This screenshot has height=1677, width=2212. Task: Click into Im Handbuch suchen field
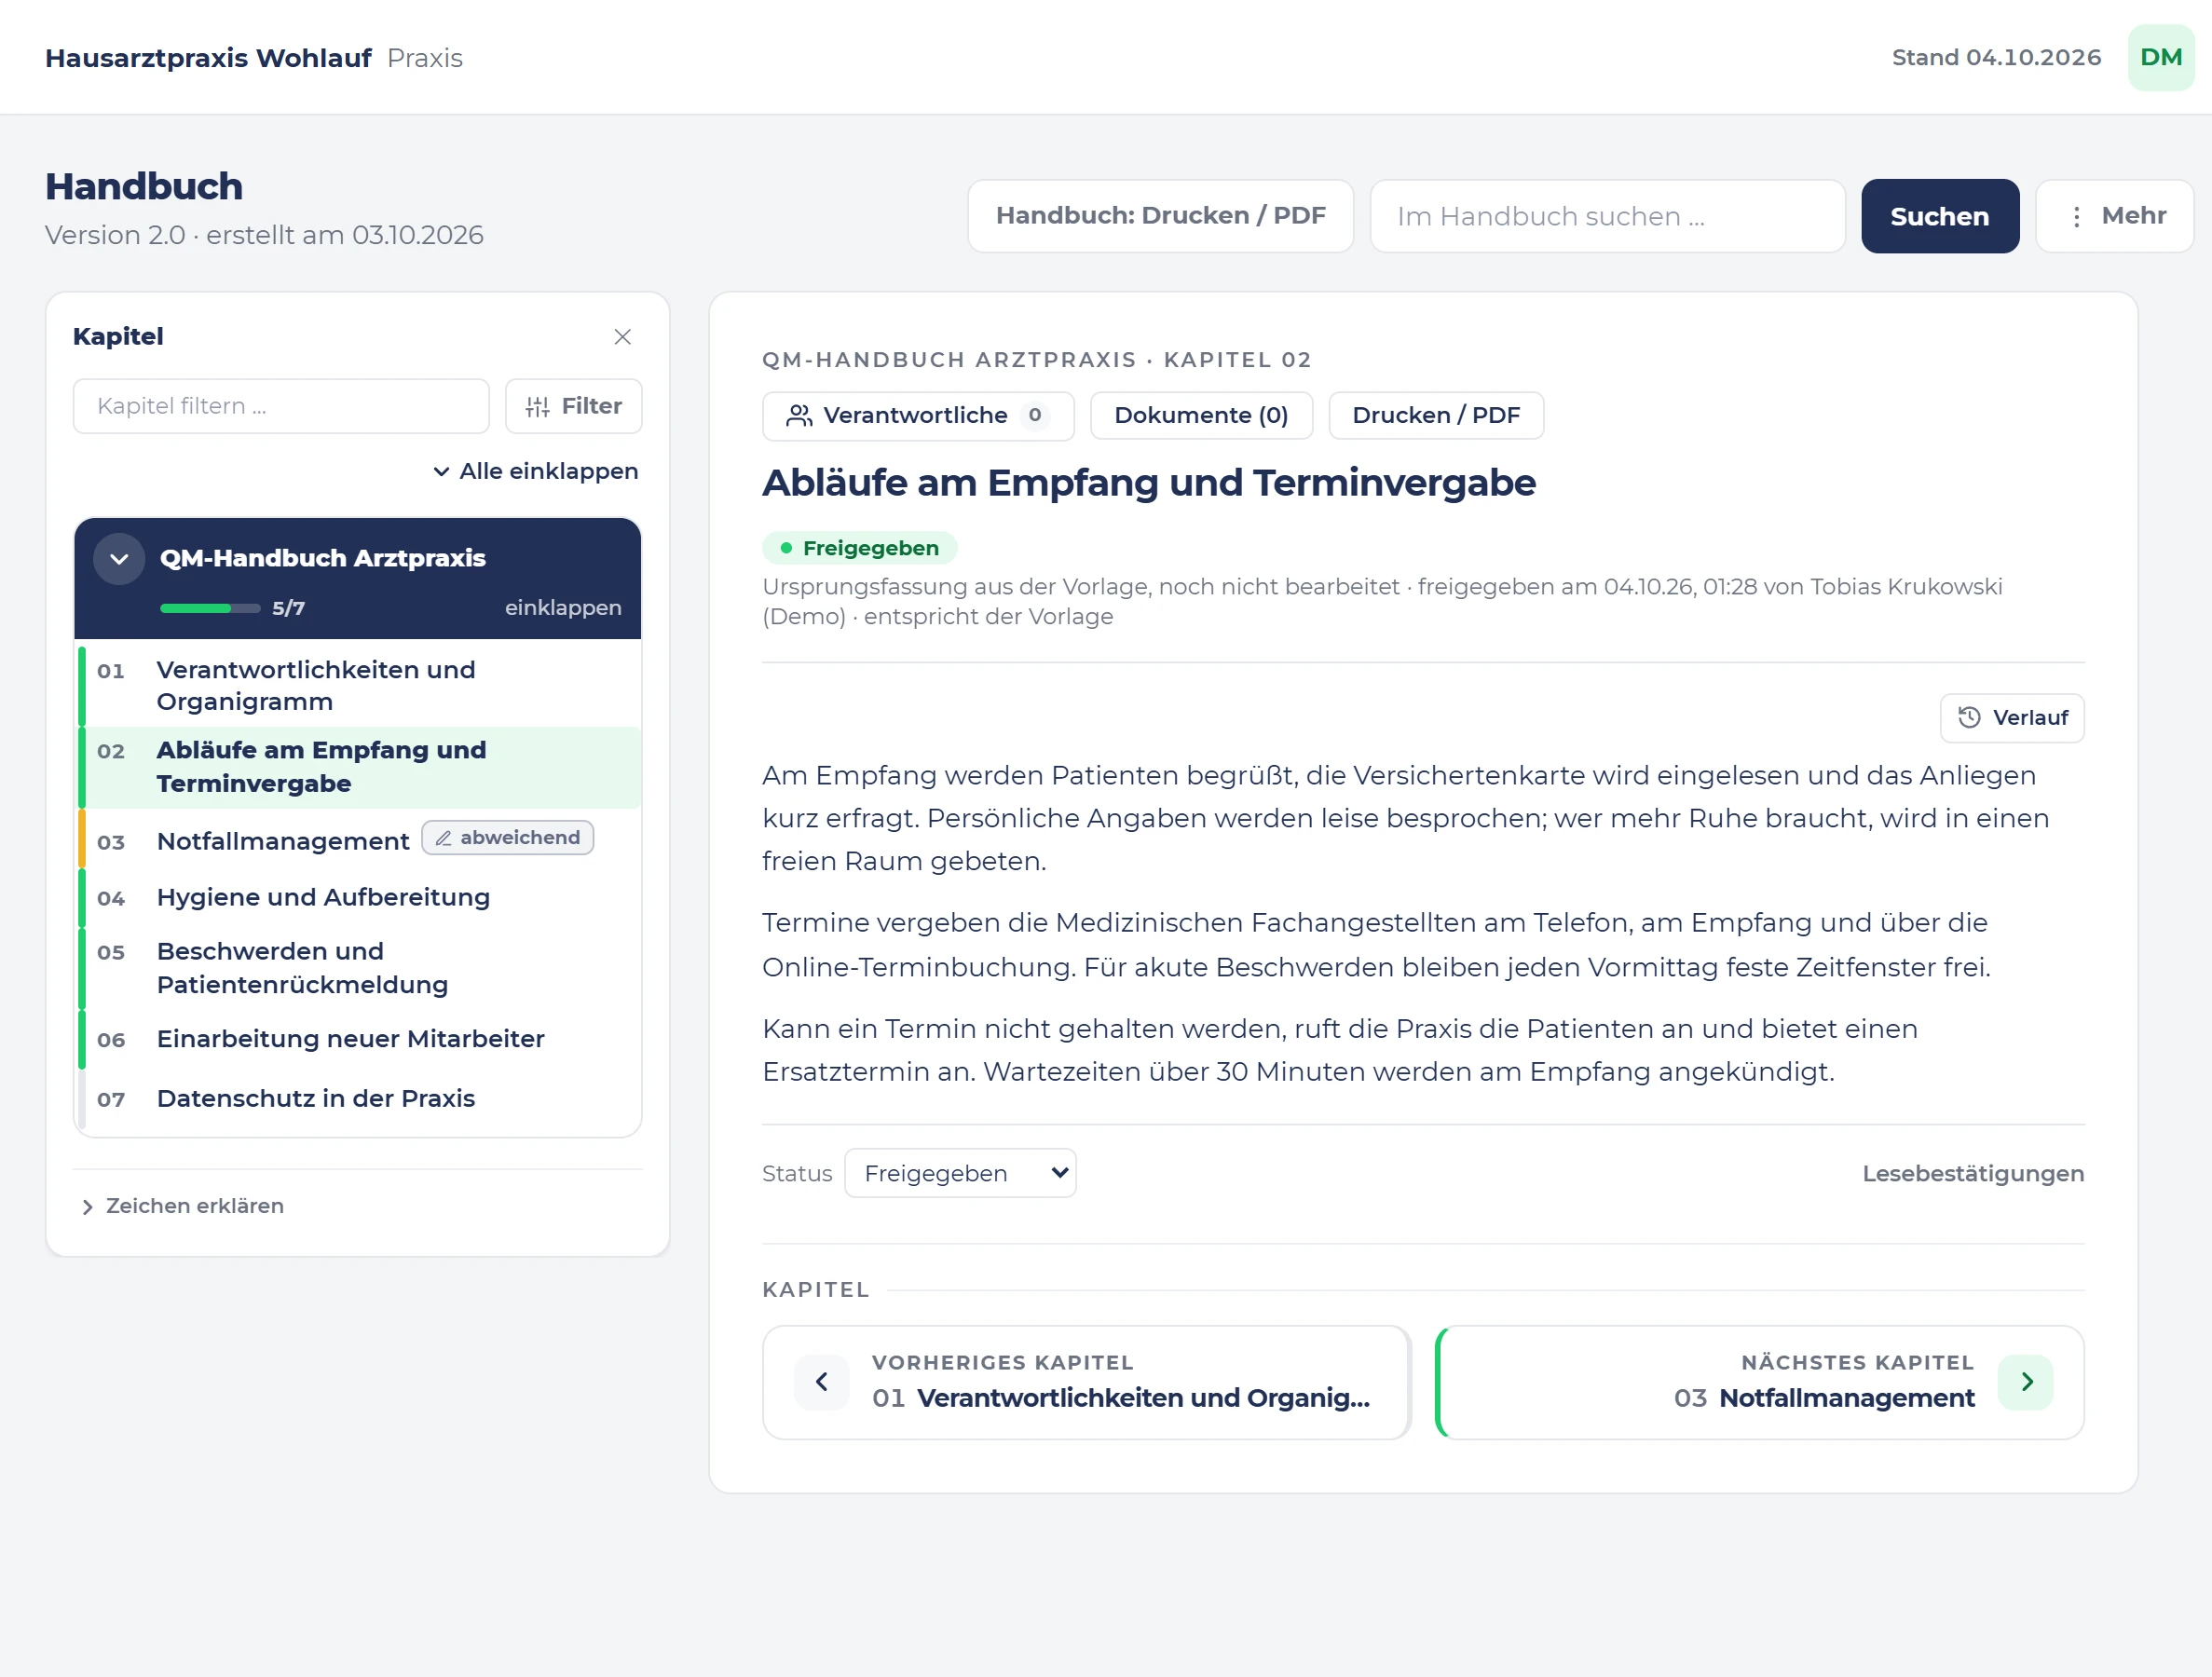[1607, 216]
